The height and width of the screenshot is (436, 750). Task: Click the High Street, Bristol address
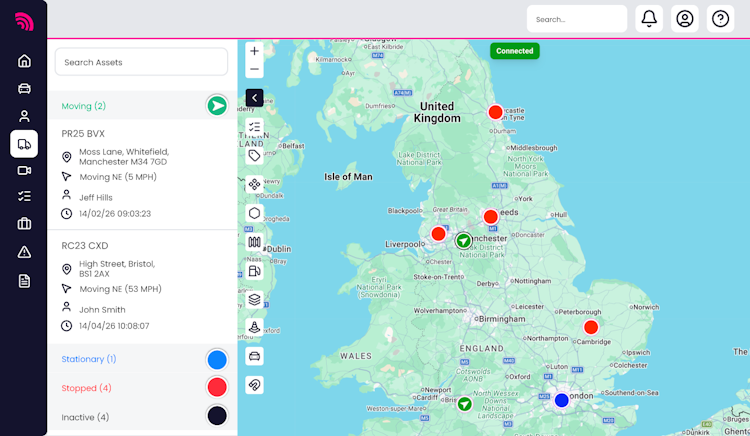tap(117, 269)
